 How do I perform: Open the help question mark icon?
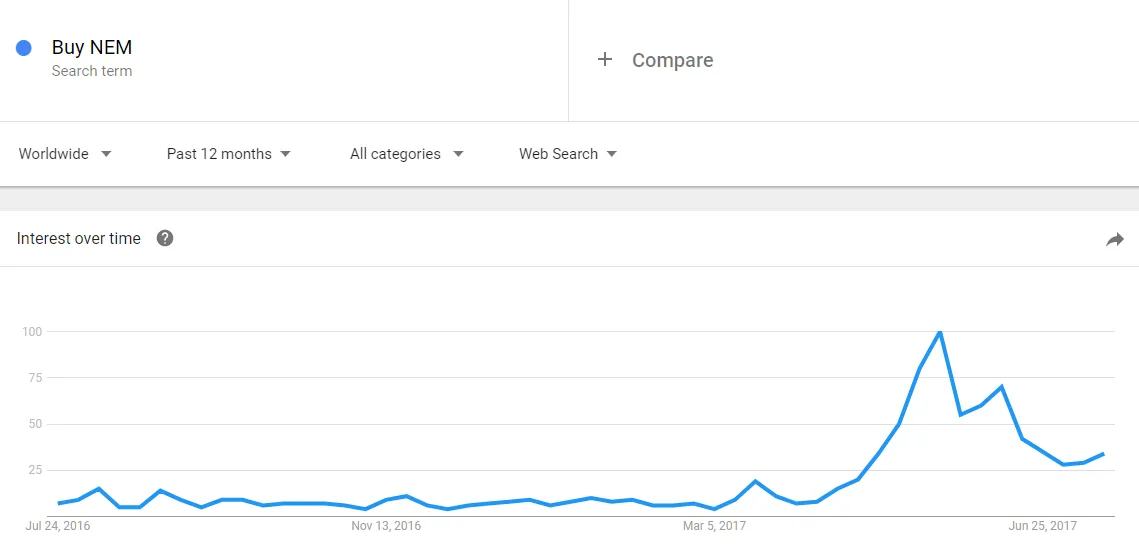165,238
